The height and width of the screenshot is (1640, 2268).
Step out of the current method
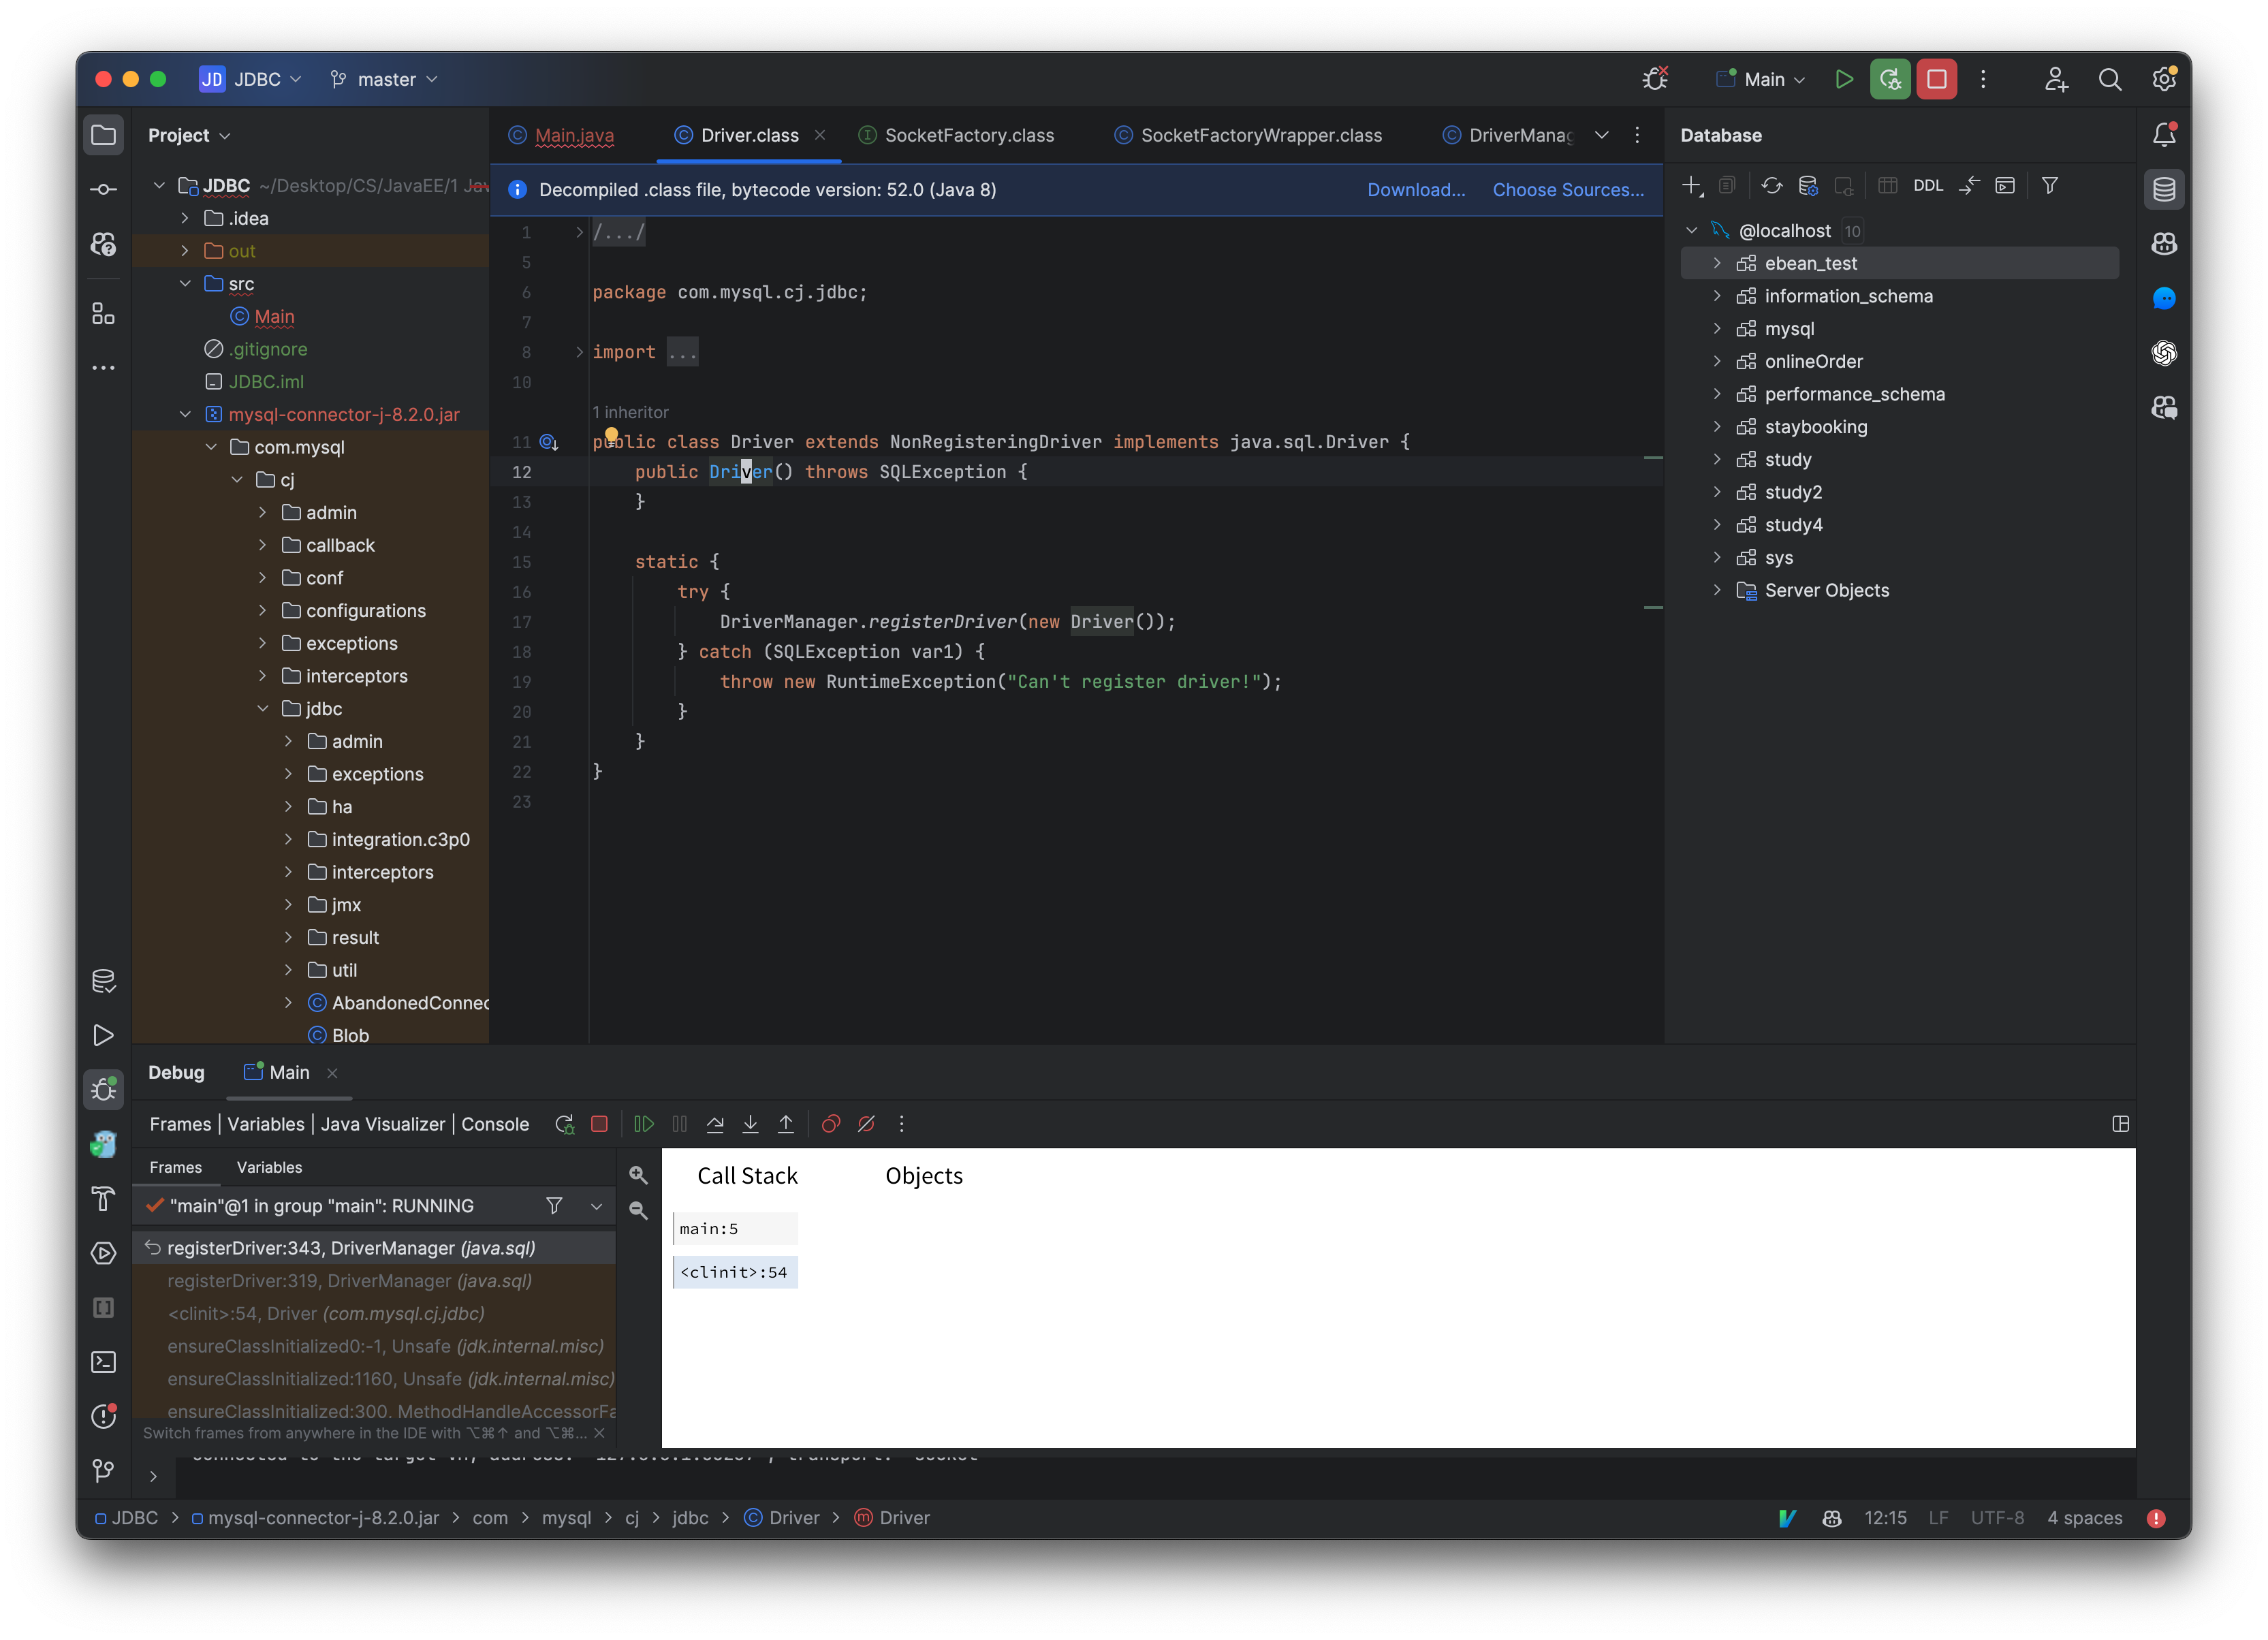point(787,1124)
